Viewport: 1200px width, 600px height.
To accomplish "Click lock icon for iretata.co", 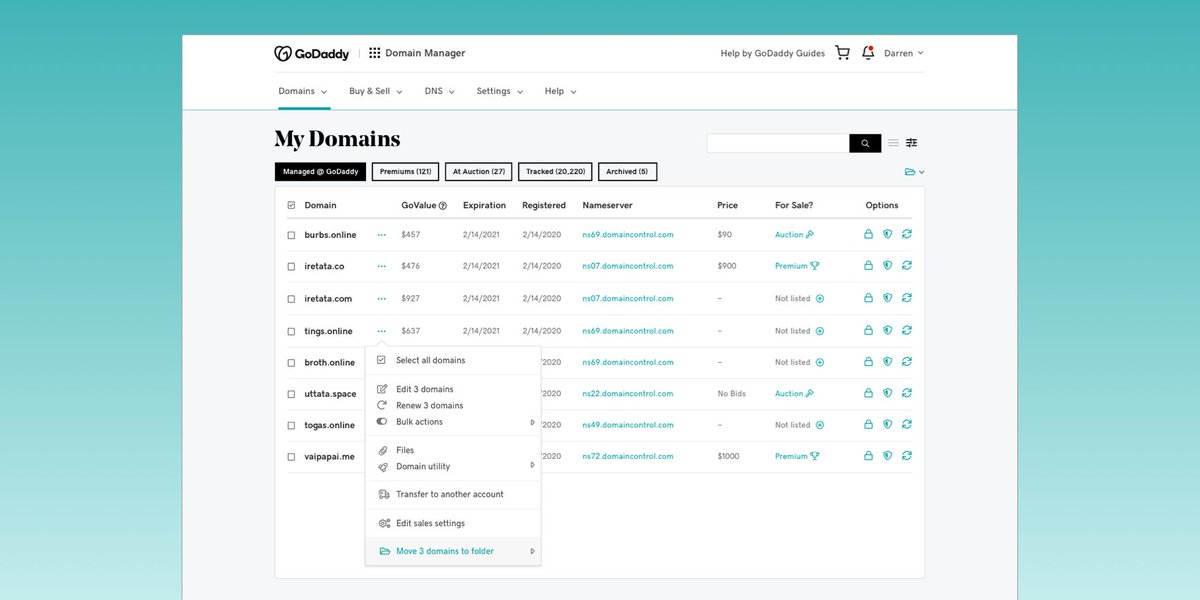I will pyautogui.click(x=868, y=266).
